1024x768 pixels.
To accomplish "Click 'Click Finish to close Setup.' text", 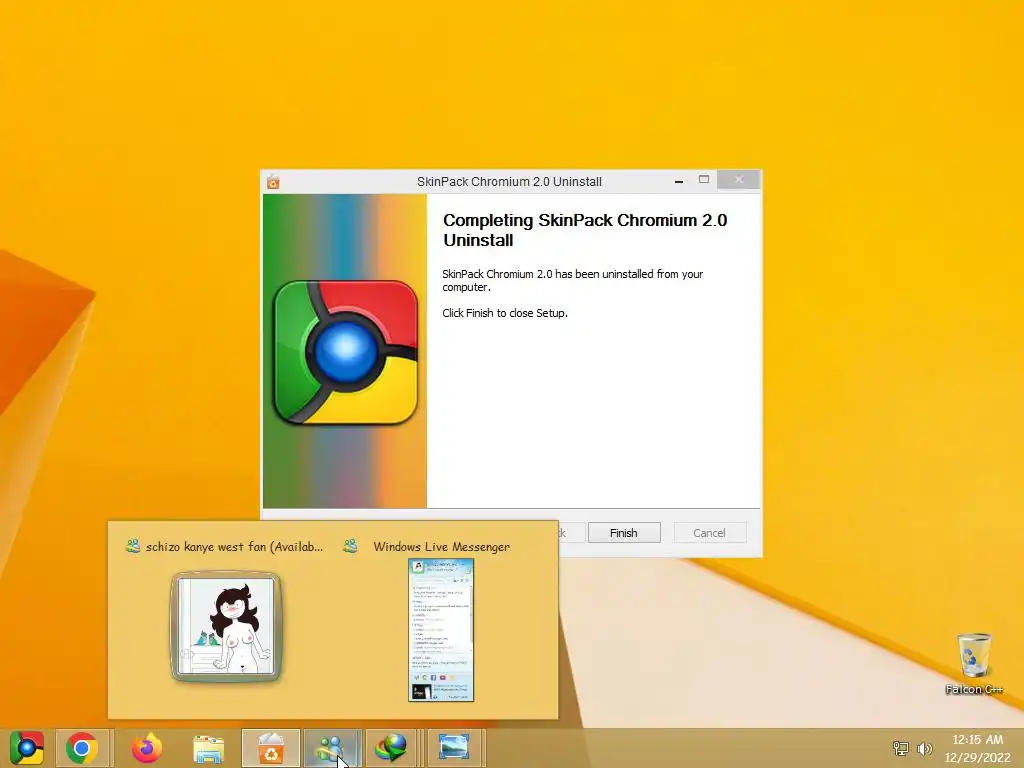I will pos(505,313).
